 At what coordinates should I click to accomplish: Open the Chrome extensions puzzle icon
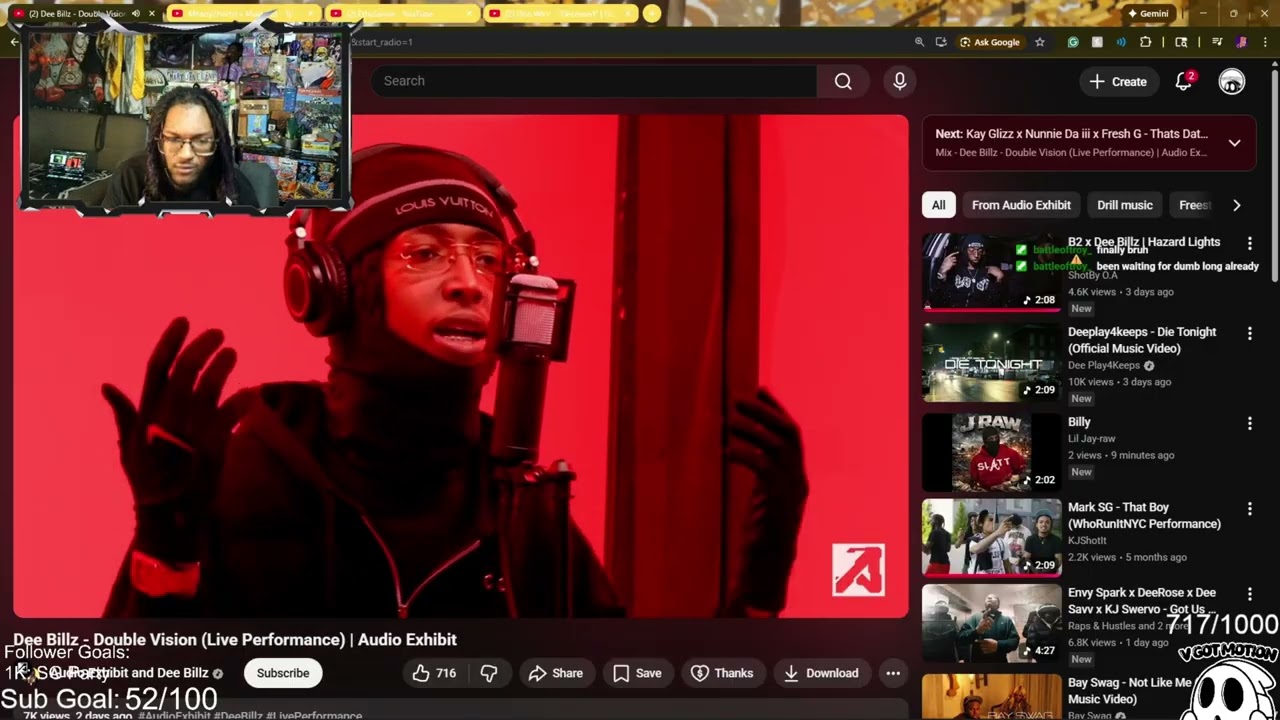pos(1146,42)
